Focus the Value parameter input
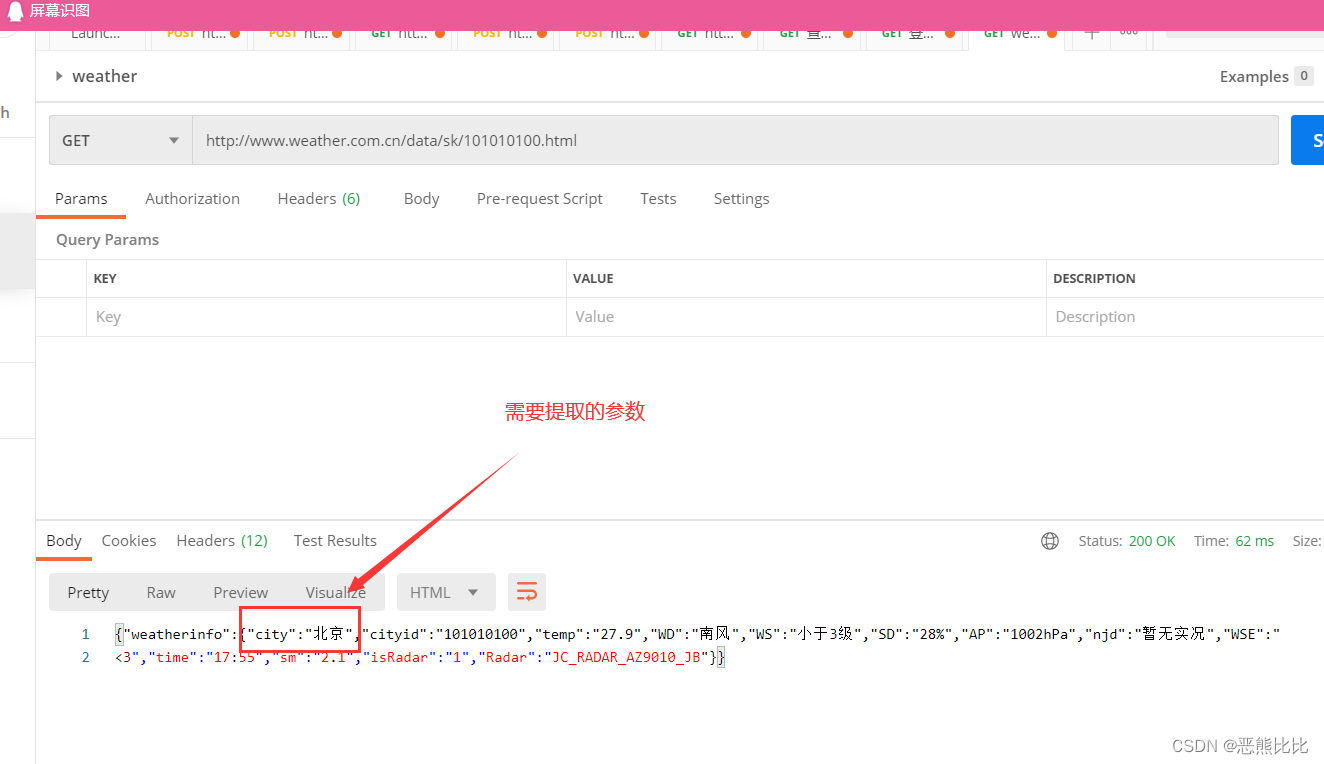This screenshot has height=764, width=1324. click(806, 317)
